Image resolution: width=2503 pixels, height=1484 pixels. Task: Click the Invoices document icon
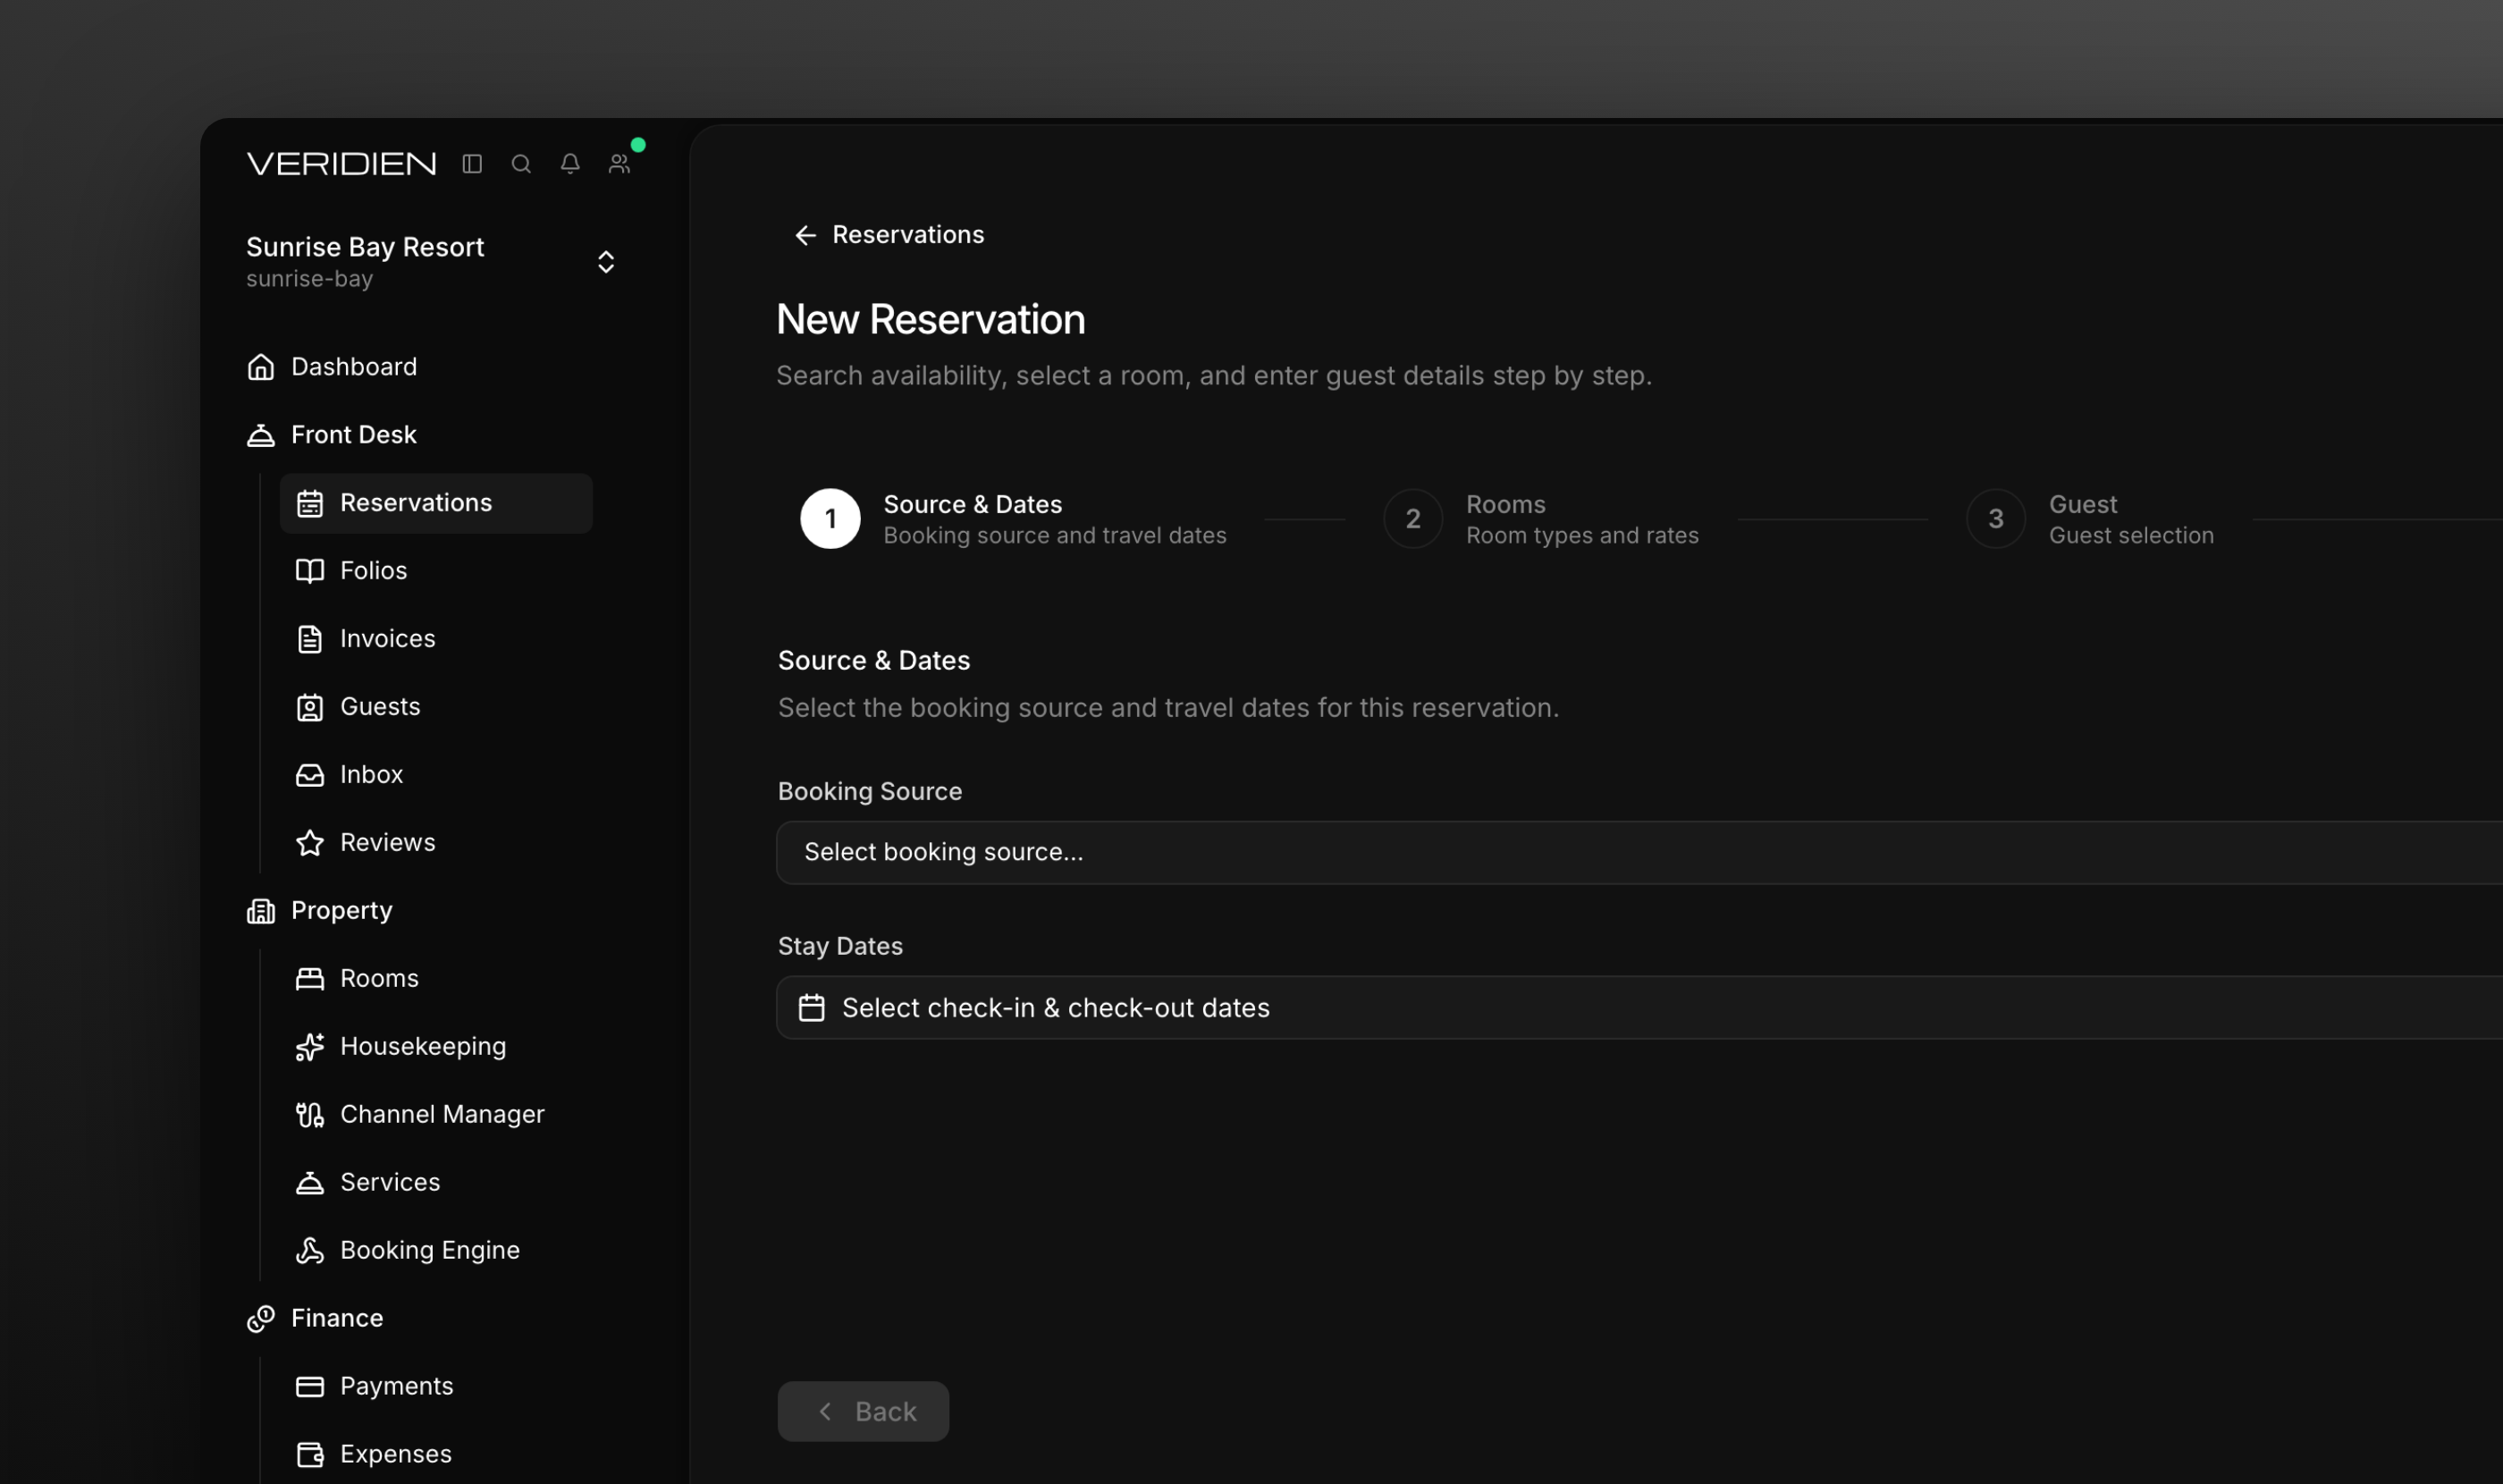point(310,639)
